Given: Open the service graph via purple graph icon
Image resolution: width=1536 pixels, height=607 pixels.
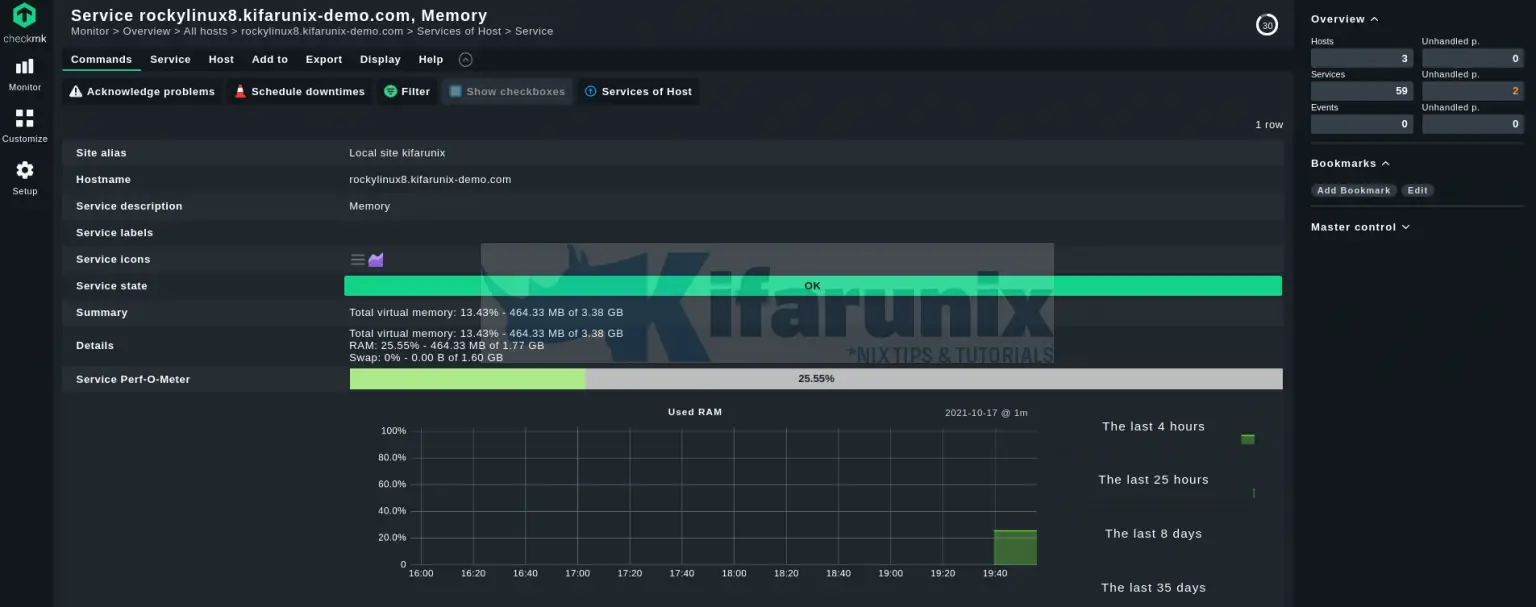Looking at the screenshot, I should [376, 259].
